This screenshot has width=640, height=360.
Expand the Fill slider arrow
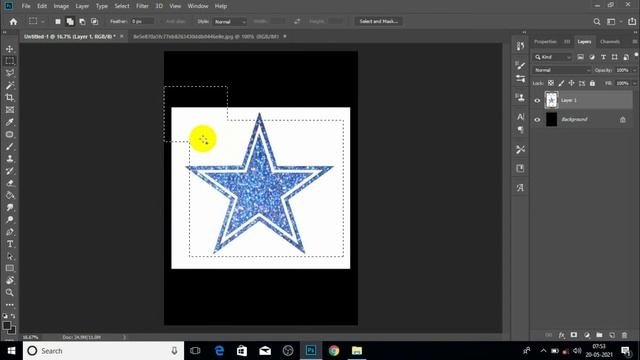(634, 83)
